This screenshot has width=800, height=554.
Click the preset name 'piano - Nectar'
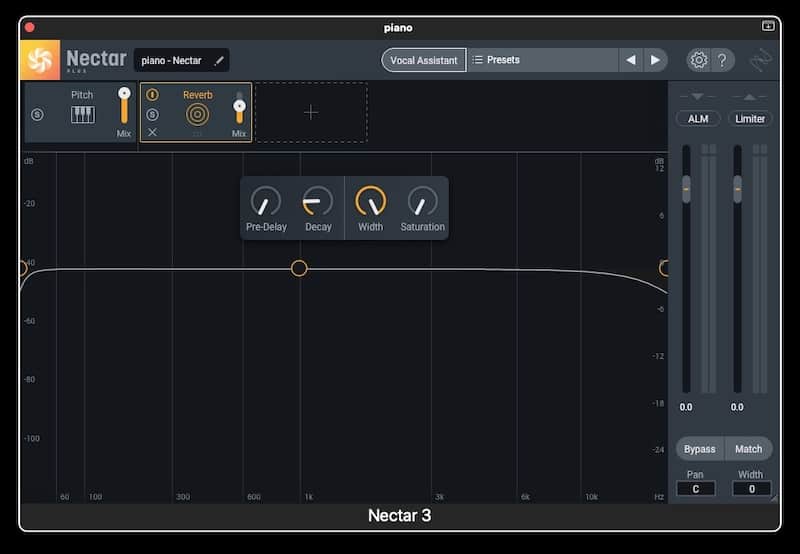coord(171,61)
